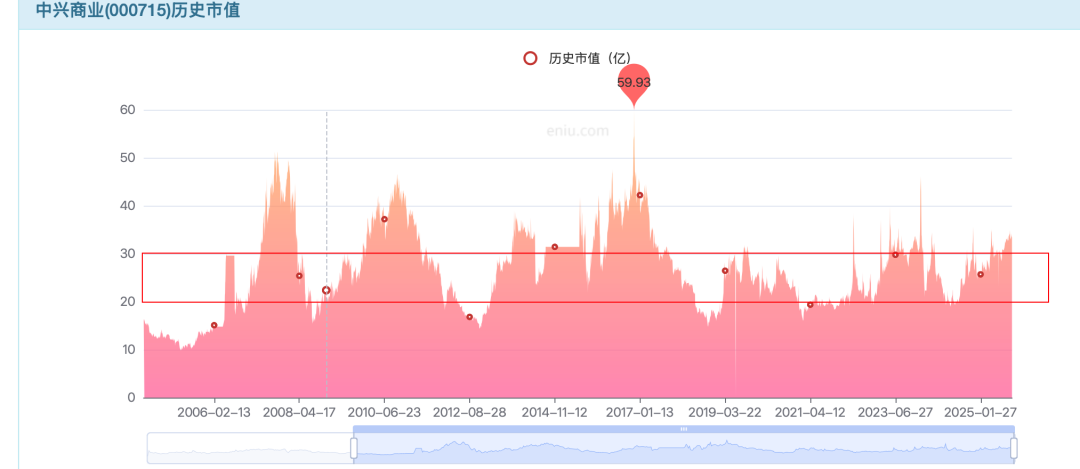
Task: Click the 60 y-axis label
Action: coord(128,110)
